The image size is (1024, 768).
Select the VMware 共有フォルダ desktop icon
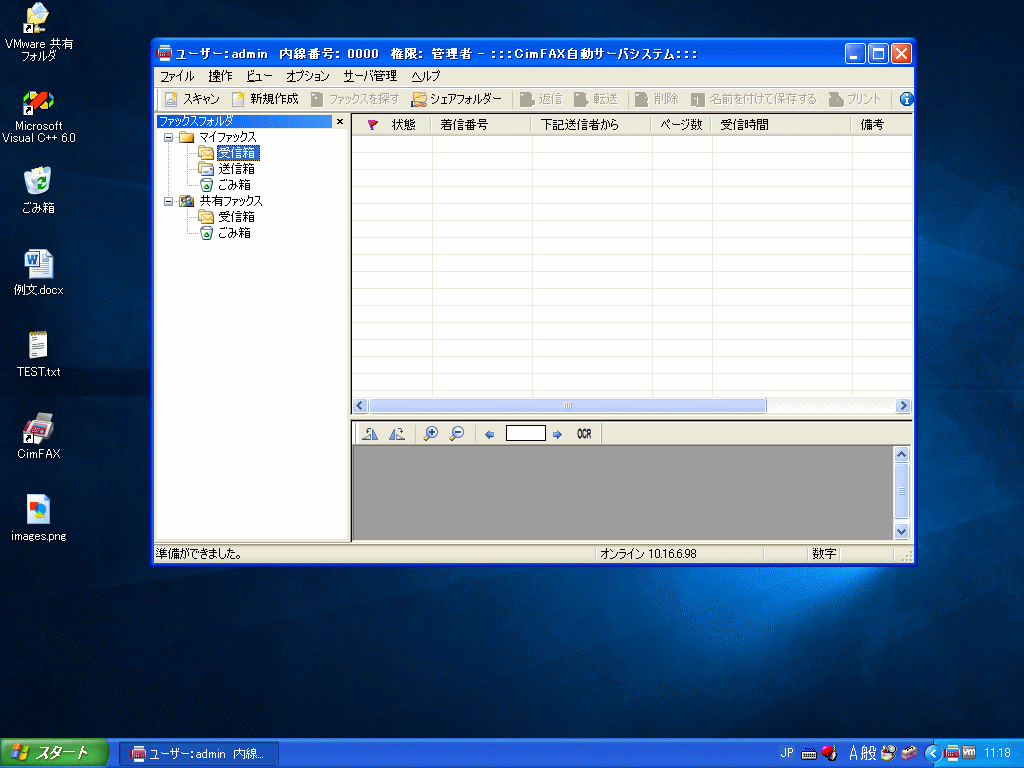[x=39, y=32]
